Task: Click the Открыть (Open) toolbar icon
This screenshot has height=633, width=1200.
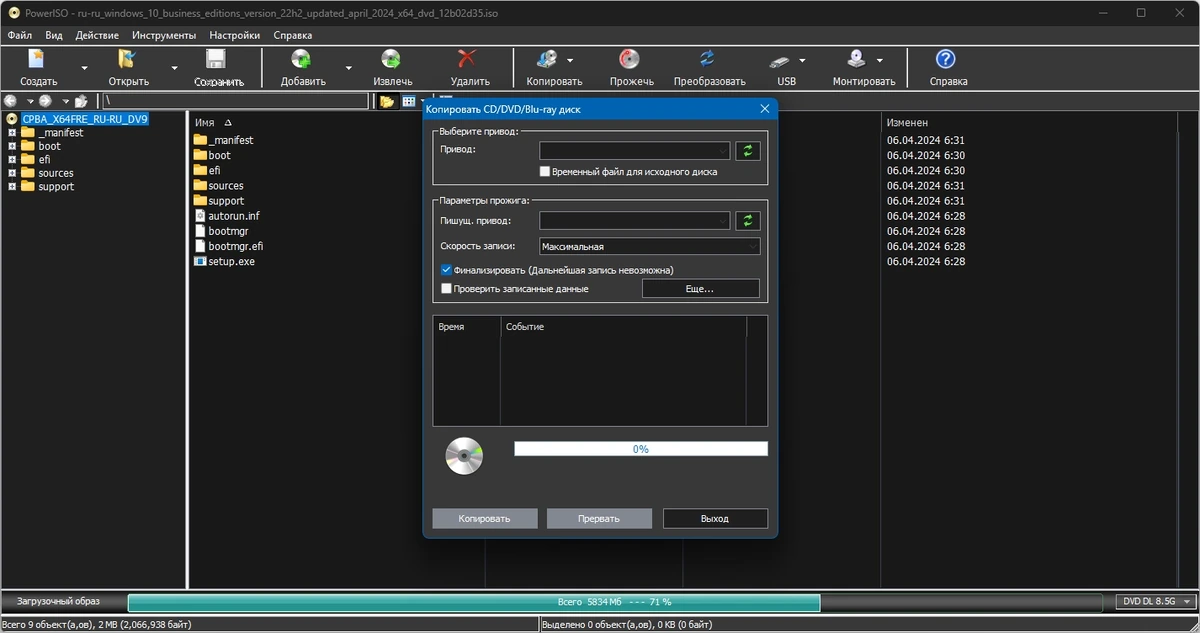Action: click(x=127, y=59)
